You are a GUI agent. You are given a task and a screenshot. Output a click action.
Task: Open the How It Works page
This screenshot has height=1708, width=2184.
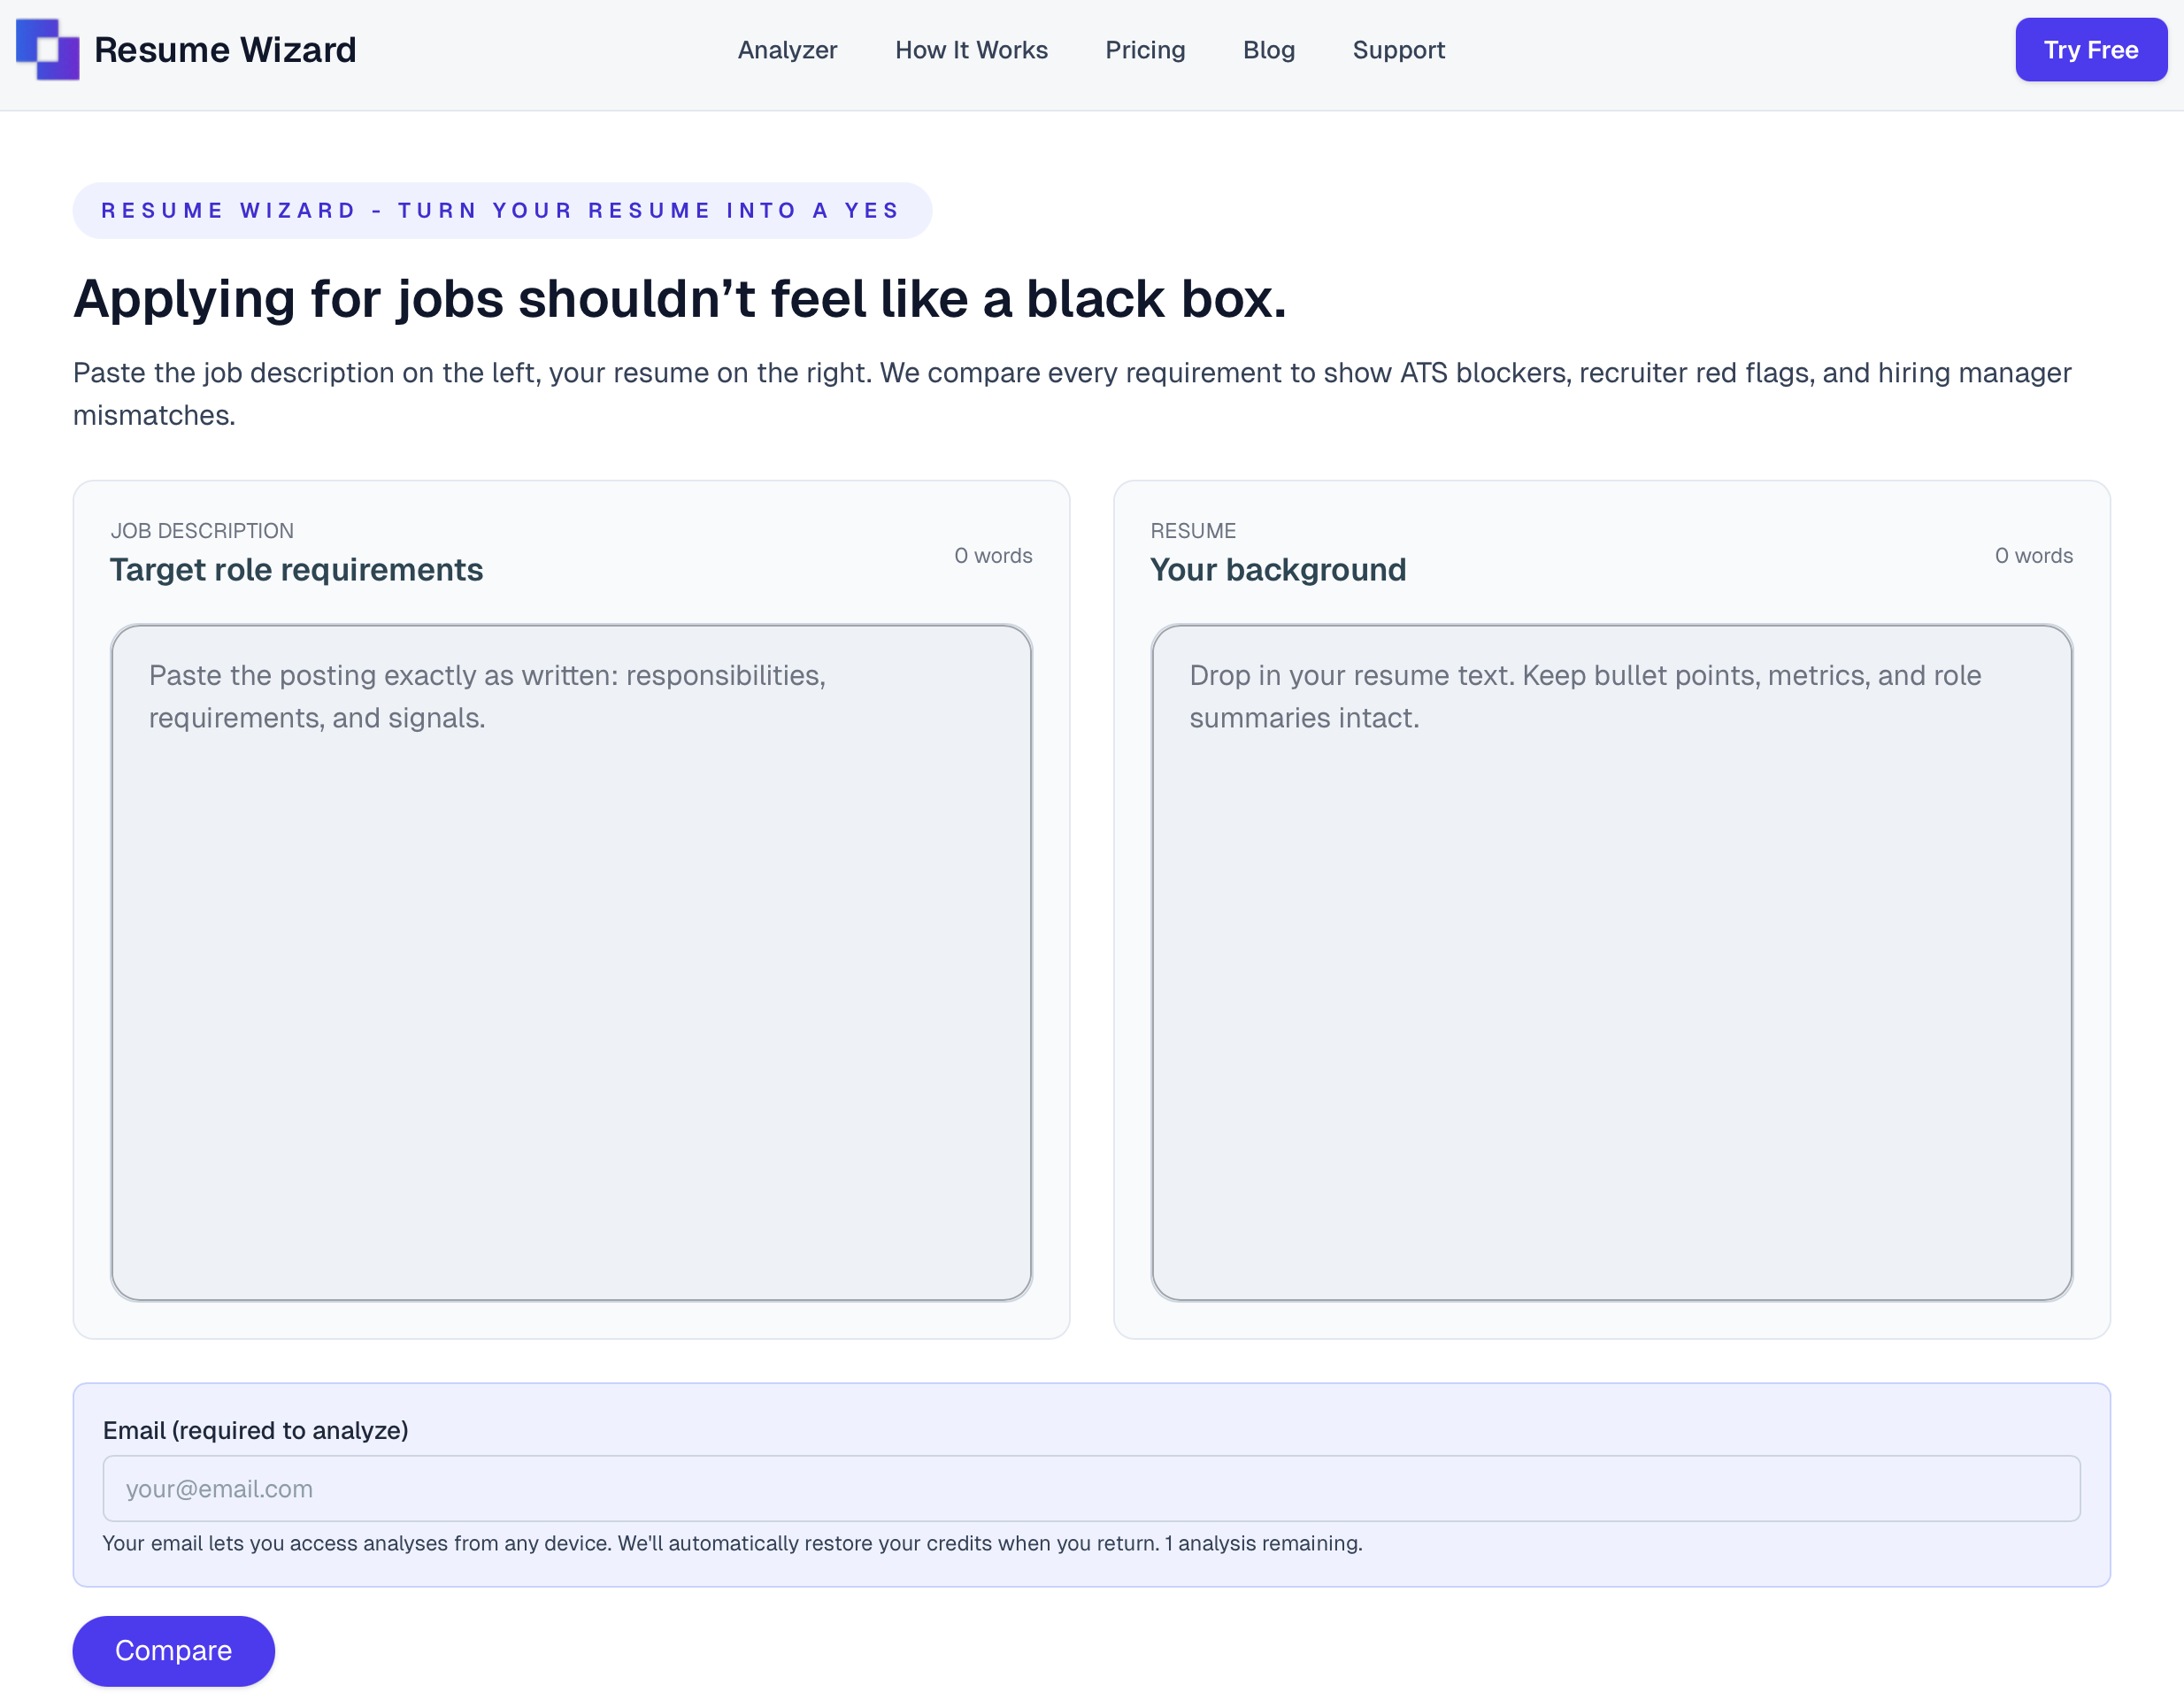971,49
